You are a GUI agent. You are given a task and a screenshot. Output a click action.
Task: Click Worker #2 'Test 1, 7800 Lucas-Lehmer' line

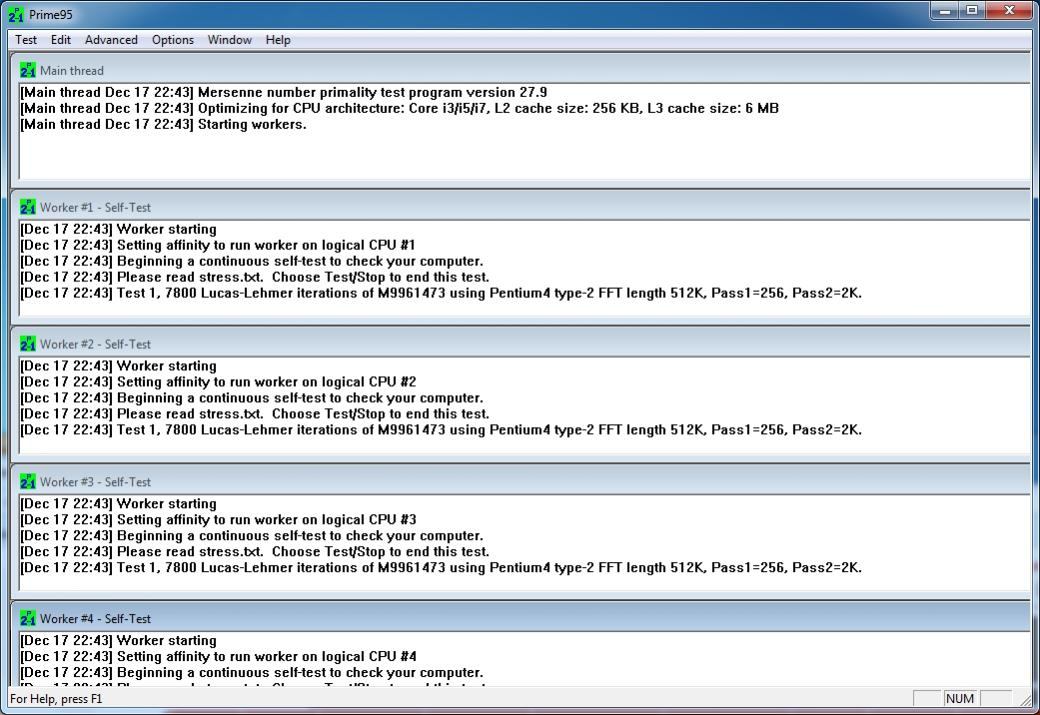(441, 429)
